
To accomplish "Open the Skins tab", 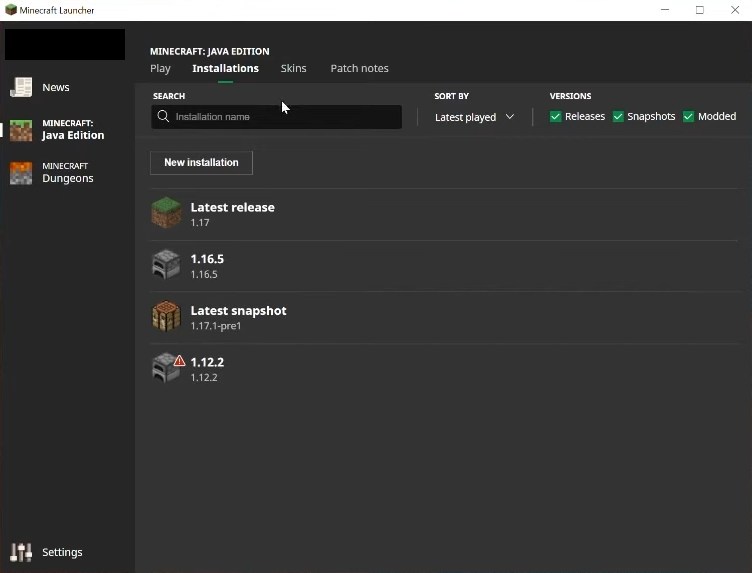I will [294, 69].
